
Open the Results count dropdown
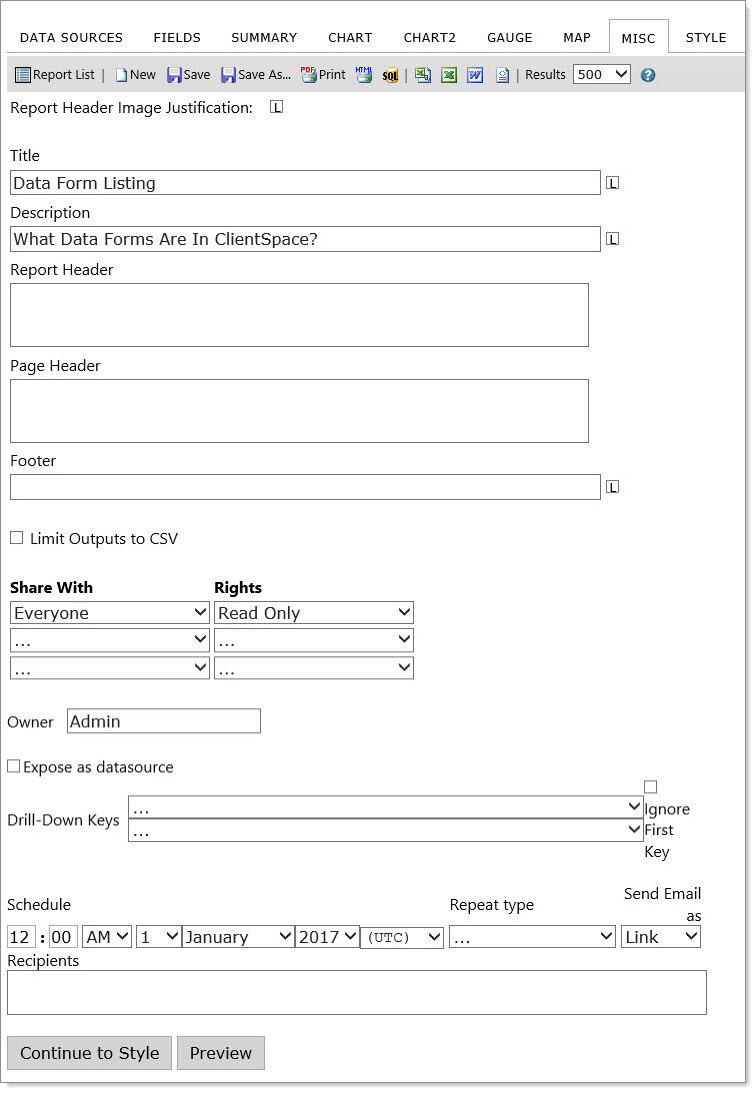(x=602, y=74)
